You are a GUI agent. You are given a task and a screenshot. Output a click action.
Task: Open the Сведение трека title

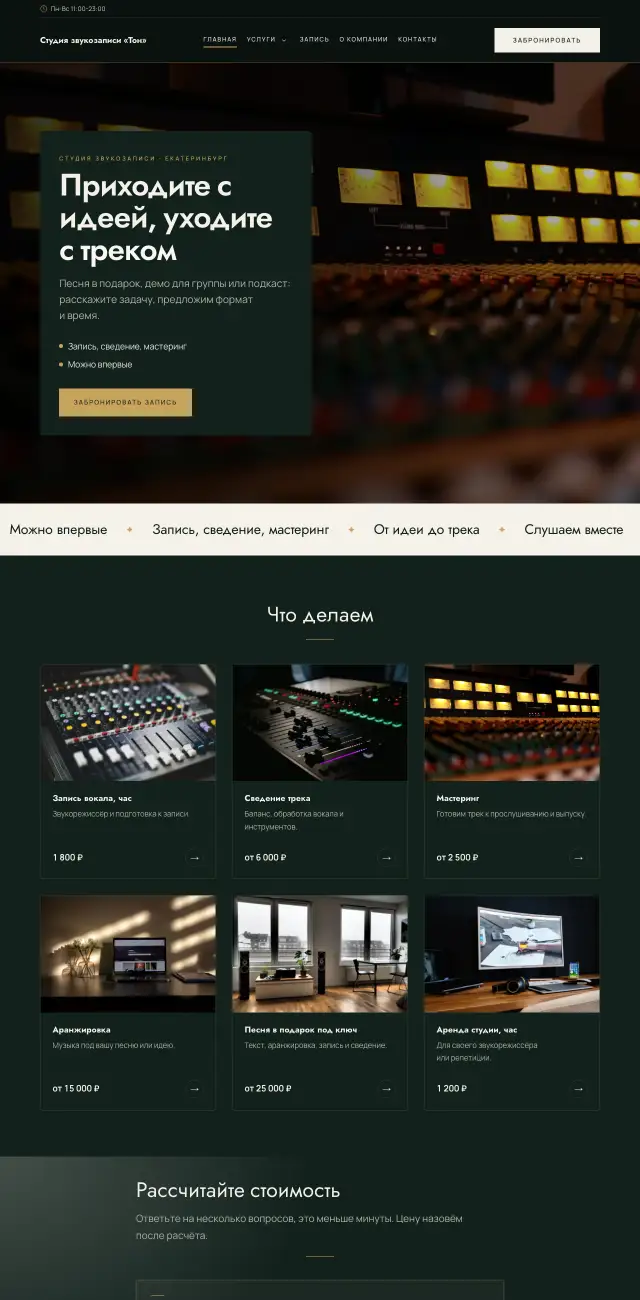click(x=277, y=798)
